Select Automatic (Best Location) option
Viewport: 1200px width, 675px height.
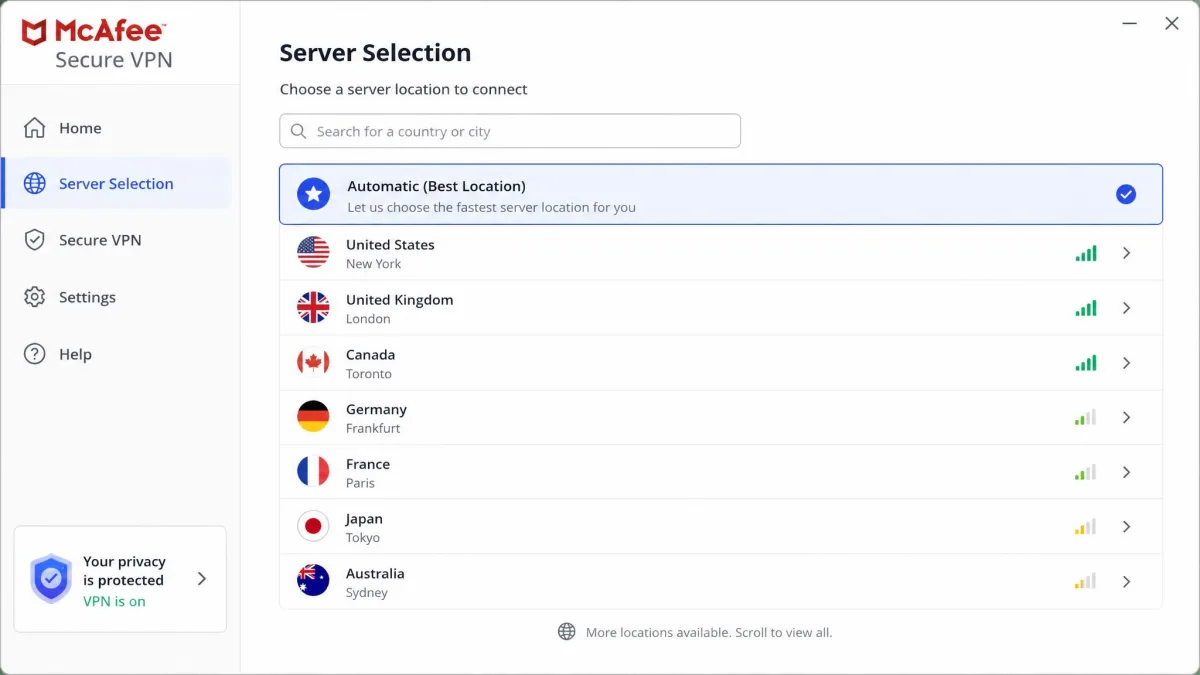tap(721, 194)
